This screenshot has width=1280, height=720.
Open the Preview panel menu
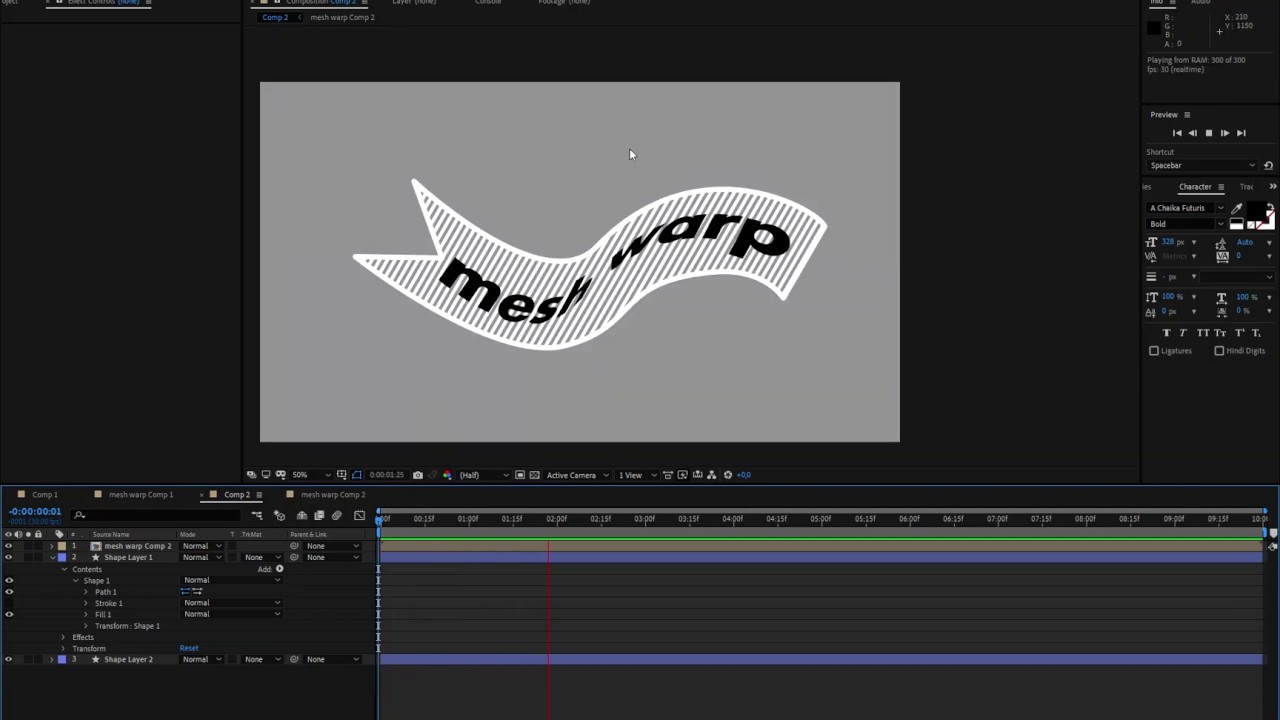[1187, 115]
